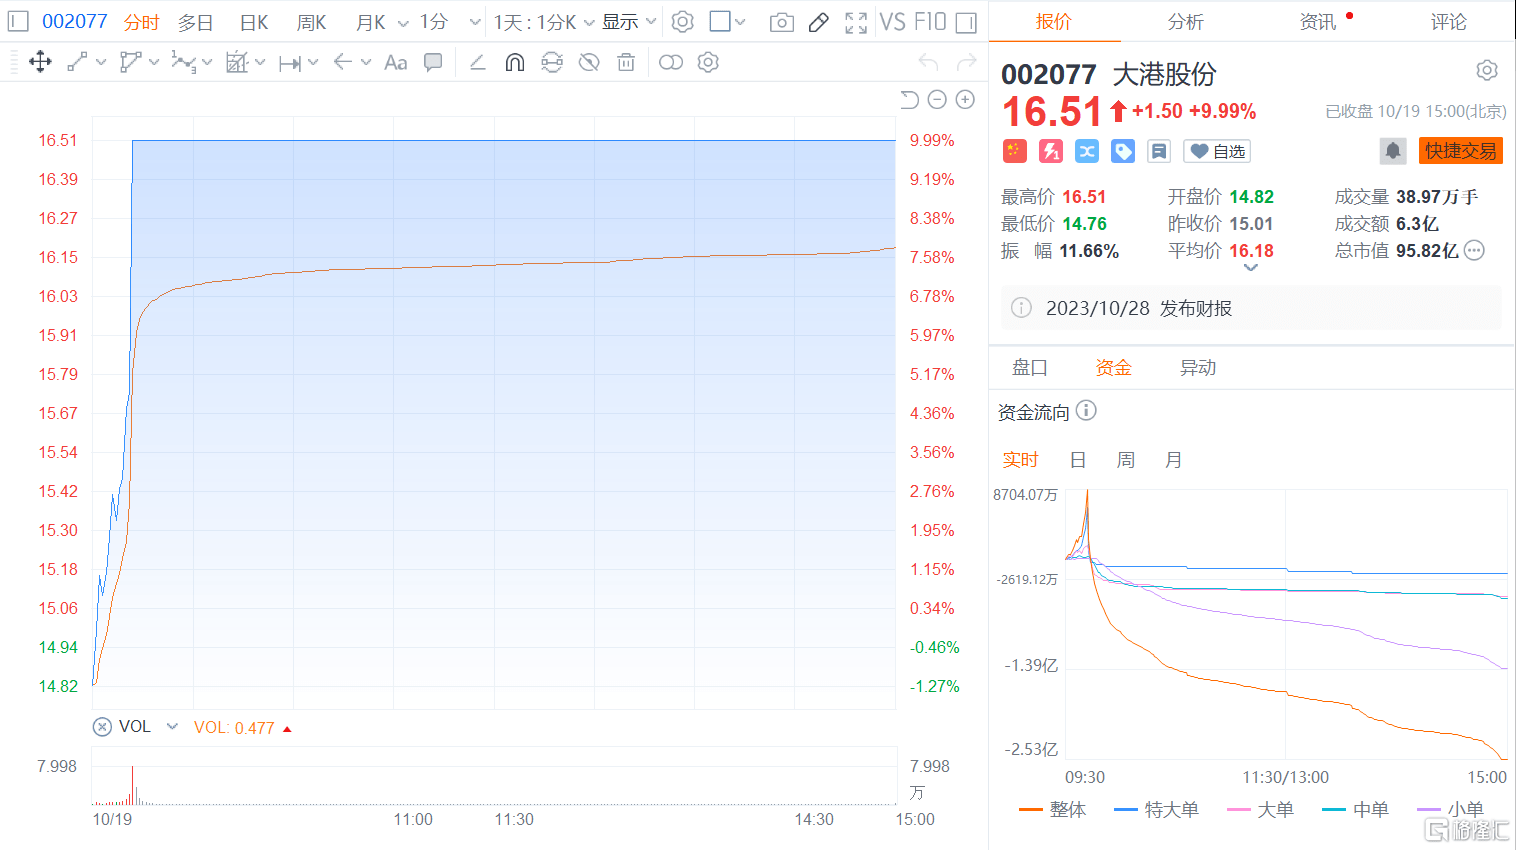This screenshot has height=850, width=1516.
Task: Delete drawings with the trash icon
Action: tap(625, 62)
